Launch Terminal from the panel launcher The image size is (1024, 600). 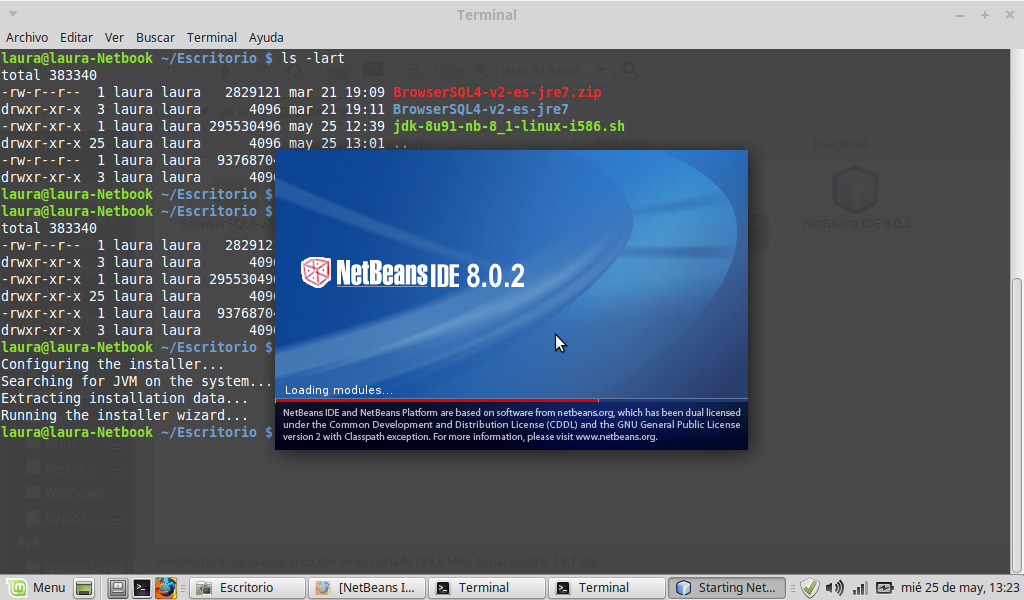142,588
